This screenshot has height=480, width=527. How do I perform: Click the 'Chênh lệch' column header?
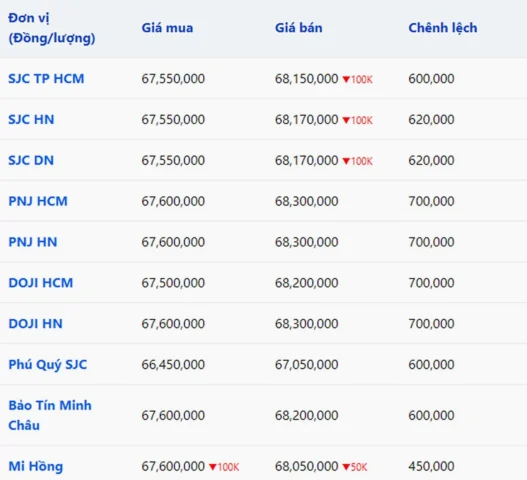443,28
